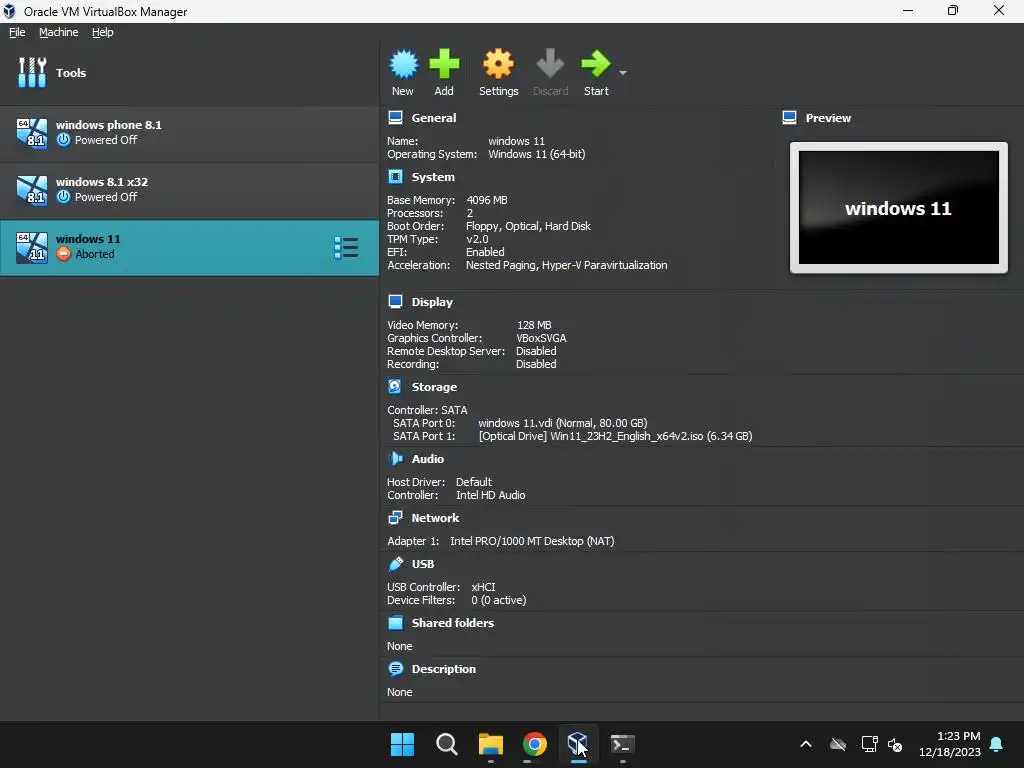The width and height of the screenshot is (1024, 768).
Task: Open the Tools entry in the sidebar
Action: tap(189, 72)
